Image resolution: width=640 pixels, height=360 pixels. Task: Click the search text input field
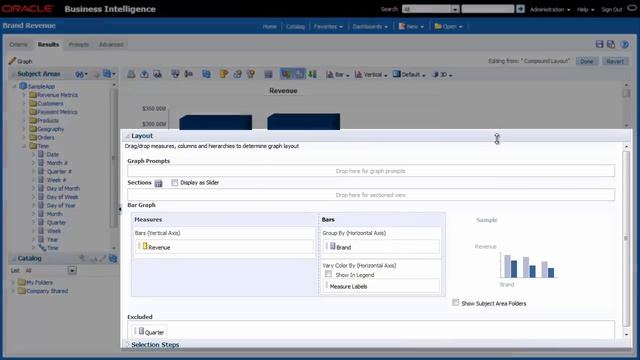488,9
